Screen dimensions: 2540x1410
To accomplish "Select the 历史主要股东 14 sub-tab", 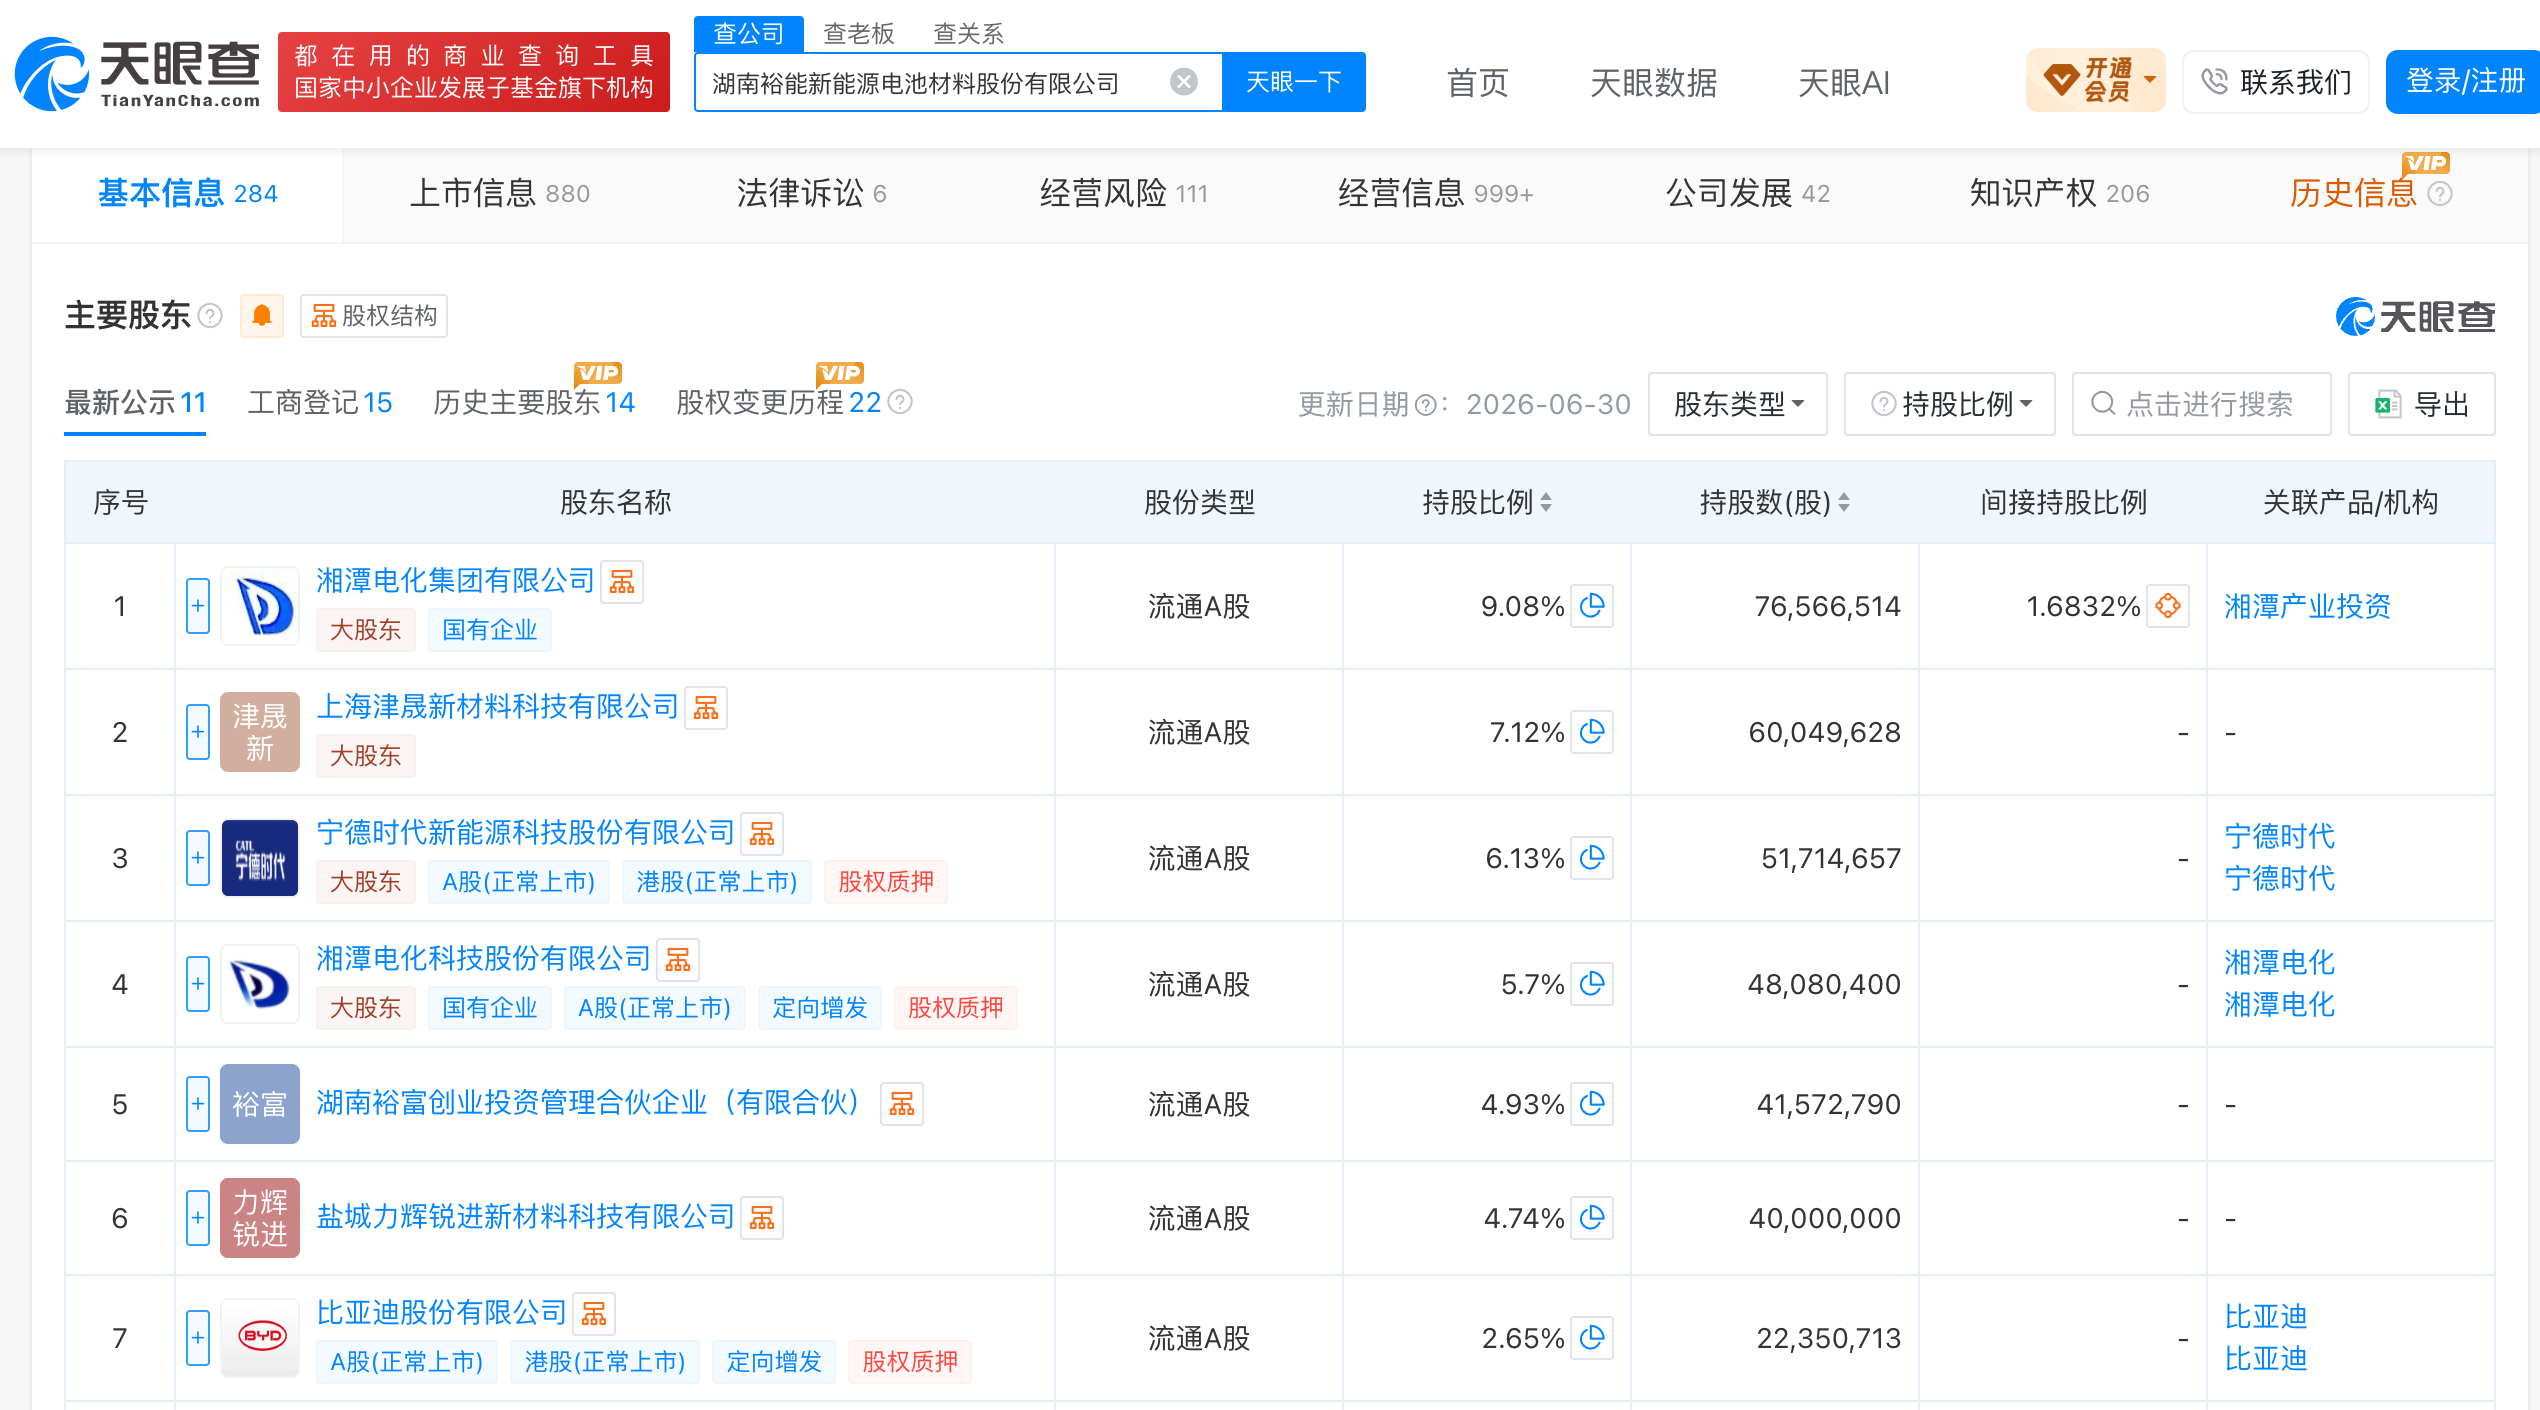I will tap(534, 403).
